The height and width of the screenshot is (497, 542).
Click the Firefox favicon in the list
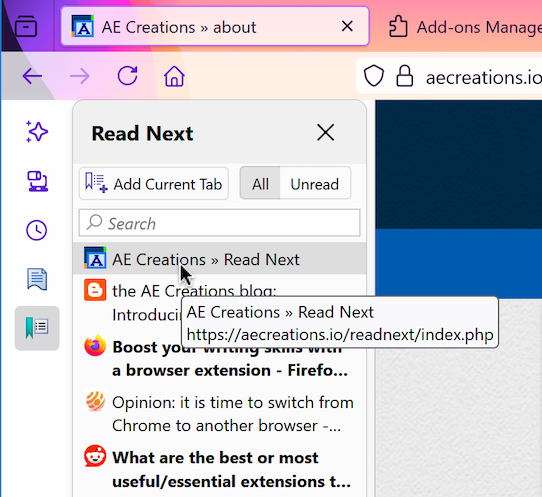coord(95,345)
